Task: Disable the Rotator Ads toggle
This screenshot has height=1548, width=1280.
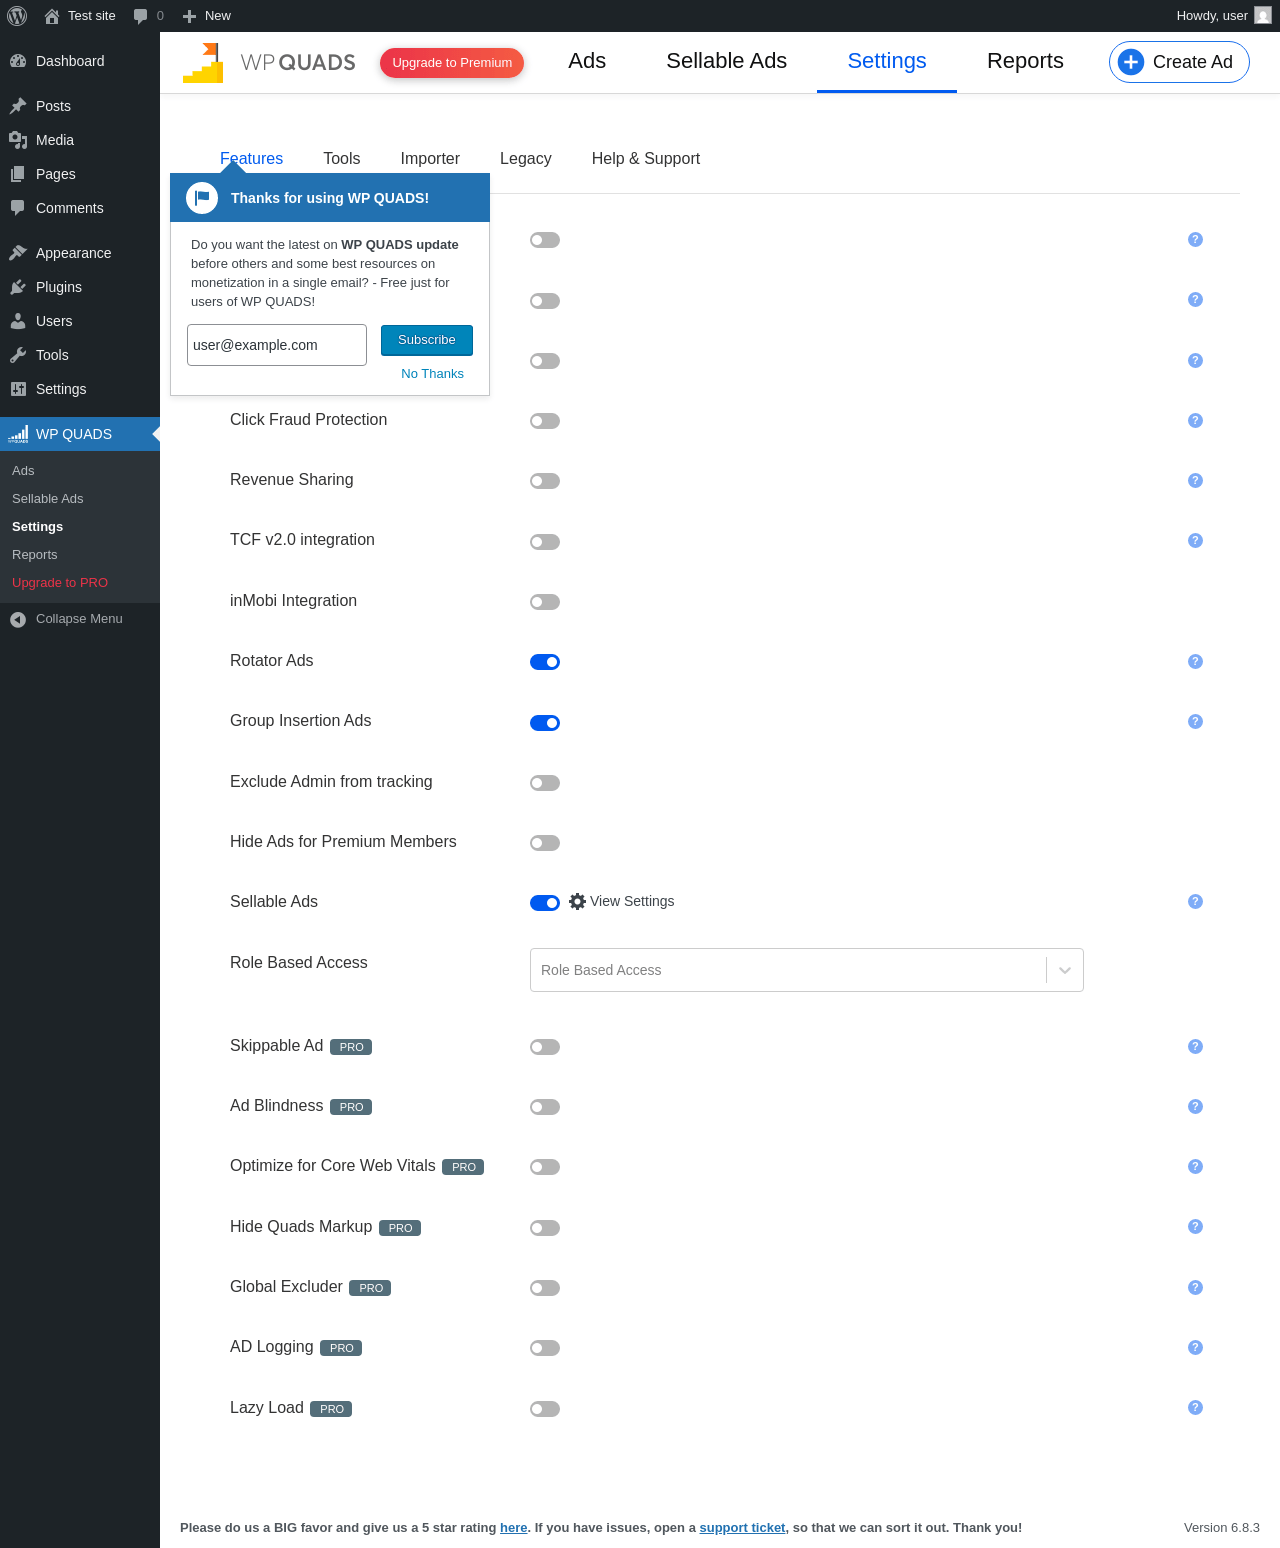Action: click(545, 662)
